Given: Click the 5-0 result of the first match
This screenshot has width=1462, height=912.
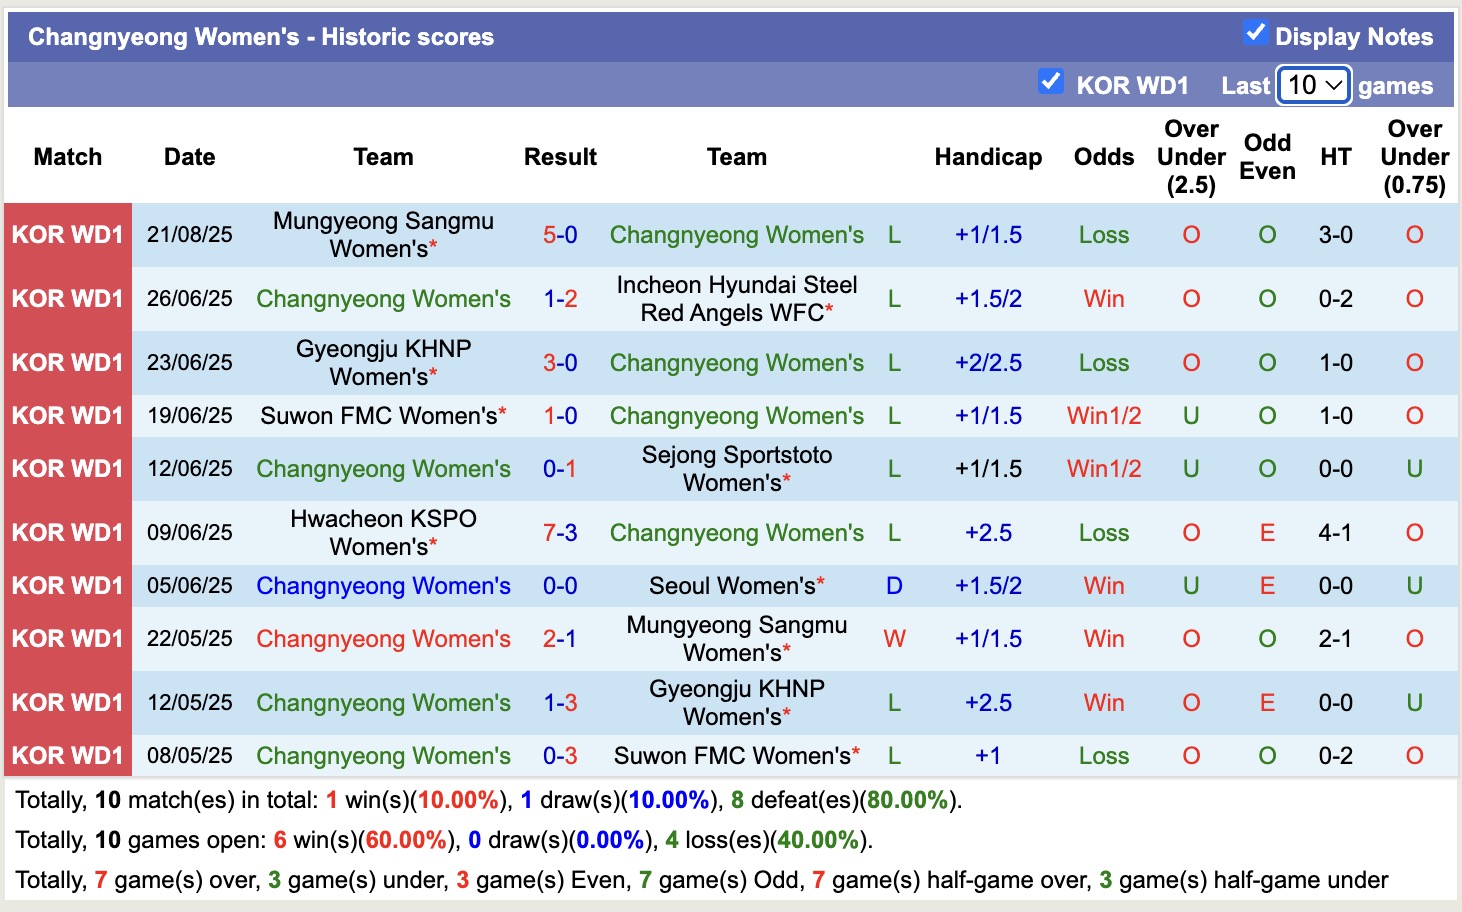Looking at the screenshot, I should coord(560,235).
